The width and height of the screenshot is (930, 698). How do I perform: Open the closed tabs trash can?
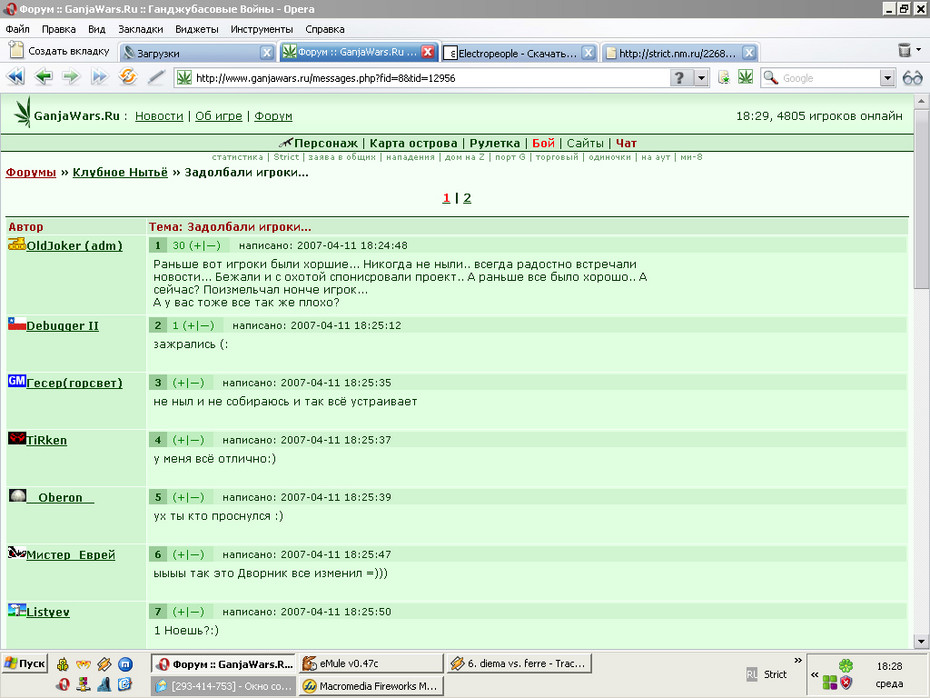pyautogui.click(x=904, y=50)
